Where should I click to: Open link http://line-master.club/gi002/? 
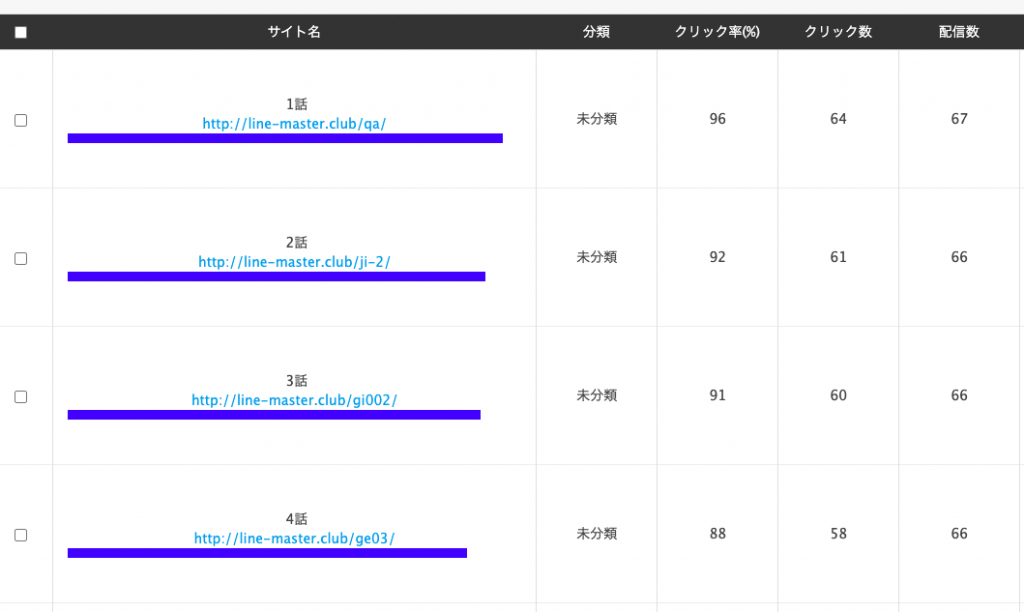[x=295, y=400]
